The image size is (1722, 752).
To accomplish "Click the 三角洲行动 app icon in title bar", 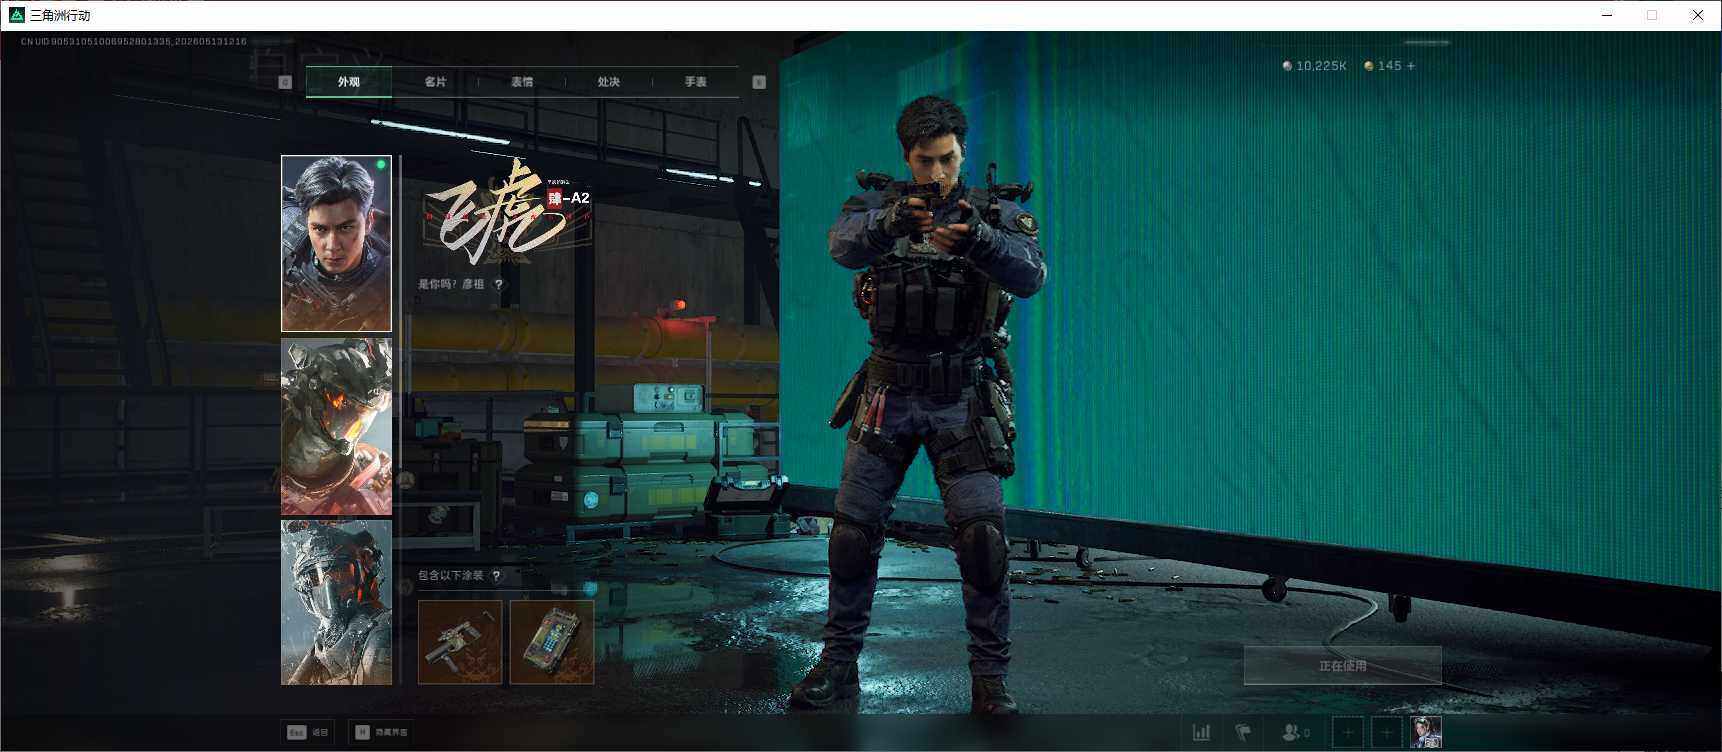I will [x=16, y=15].
